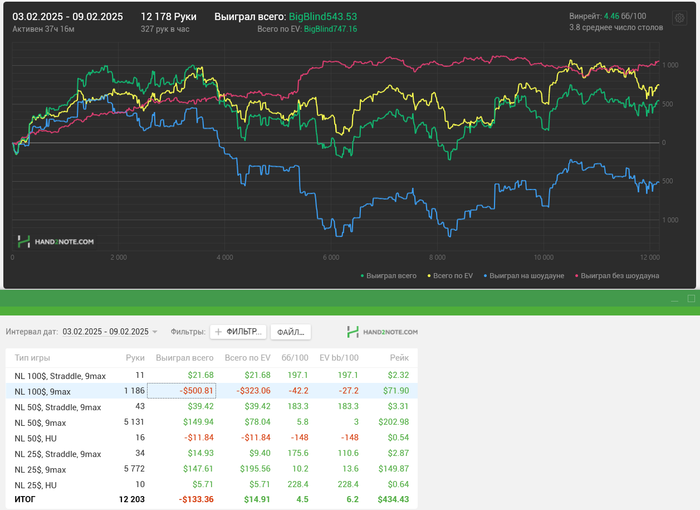Add a filter with the ФИЛЬТР button

[238, 331]
